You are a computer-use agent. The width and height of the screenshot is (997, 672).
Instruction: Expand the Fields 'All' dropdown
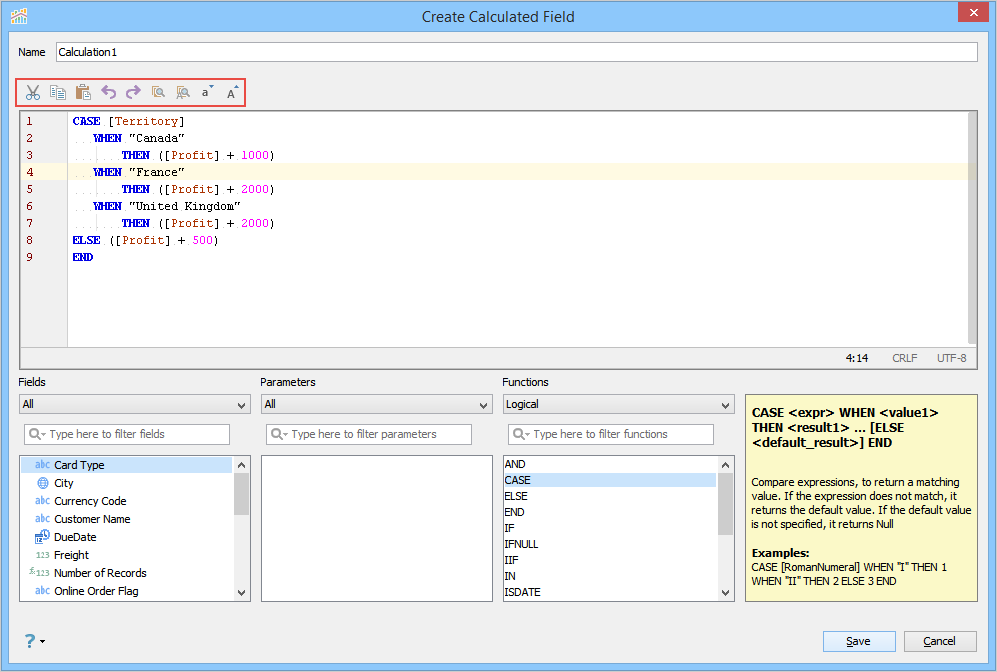point(134,404)
